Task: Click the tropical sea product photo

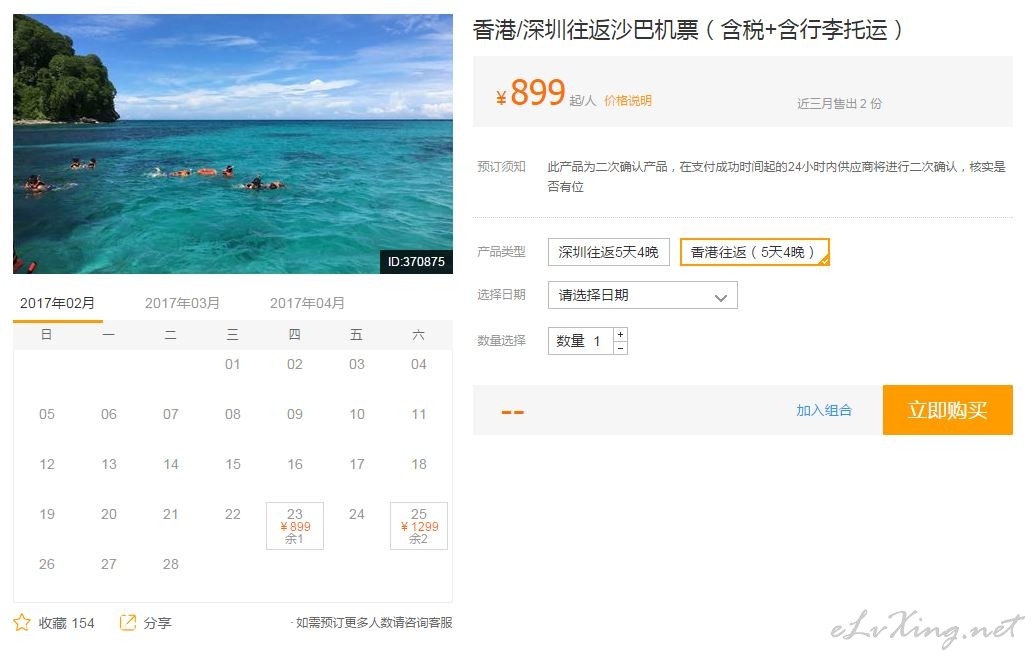Action: [x=233, y=144]
